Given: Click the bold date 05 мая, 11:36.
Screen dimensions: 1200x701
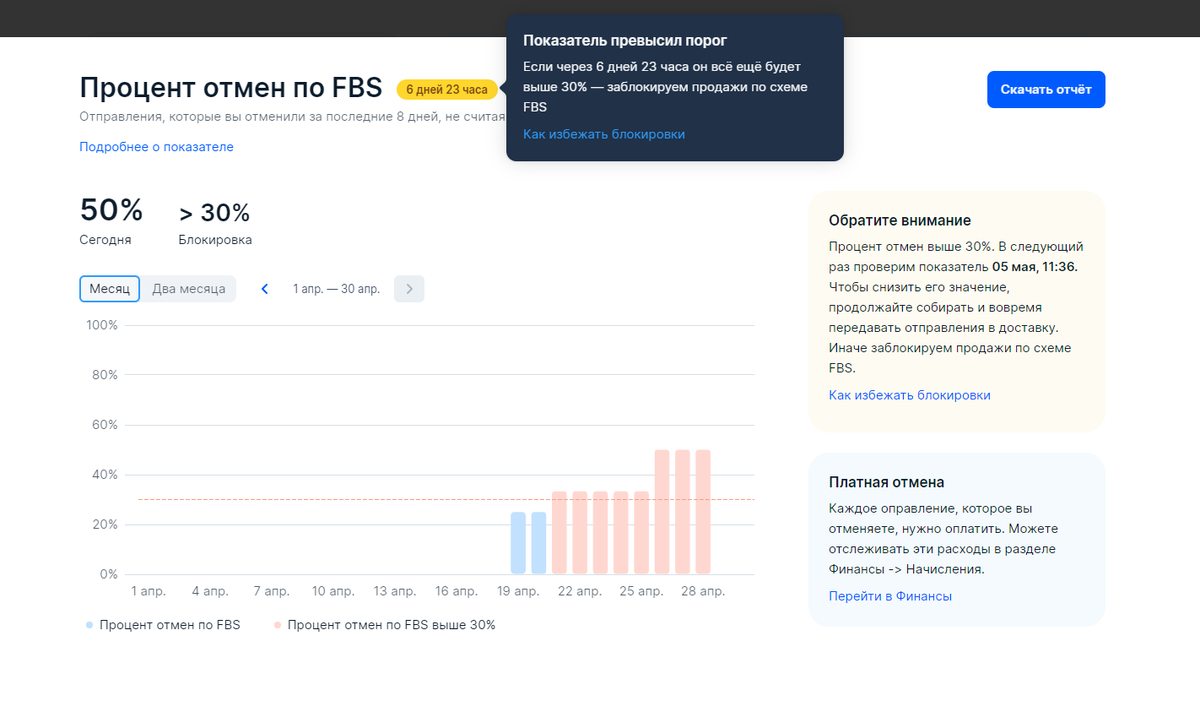Looking at the screenshot, I should coord(1035,267).
